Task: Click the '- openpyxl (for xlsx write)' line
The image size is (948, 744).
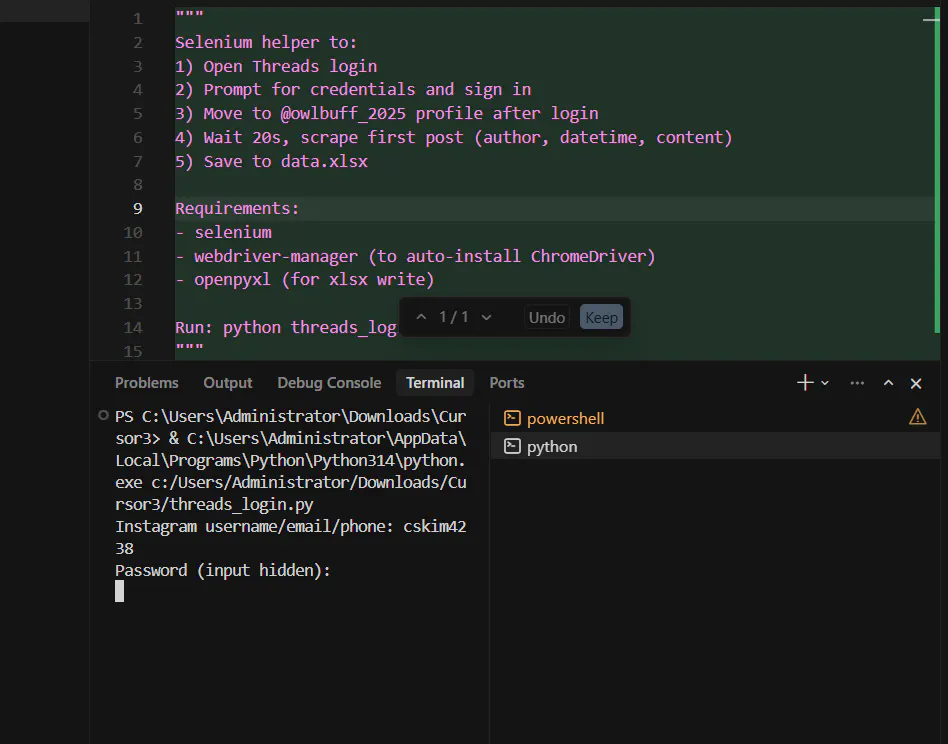Action: [x=305, y=279]
